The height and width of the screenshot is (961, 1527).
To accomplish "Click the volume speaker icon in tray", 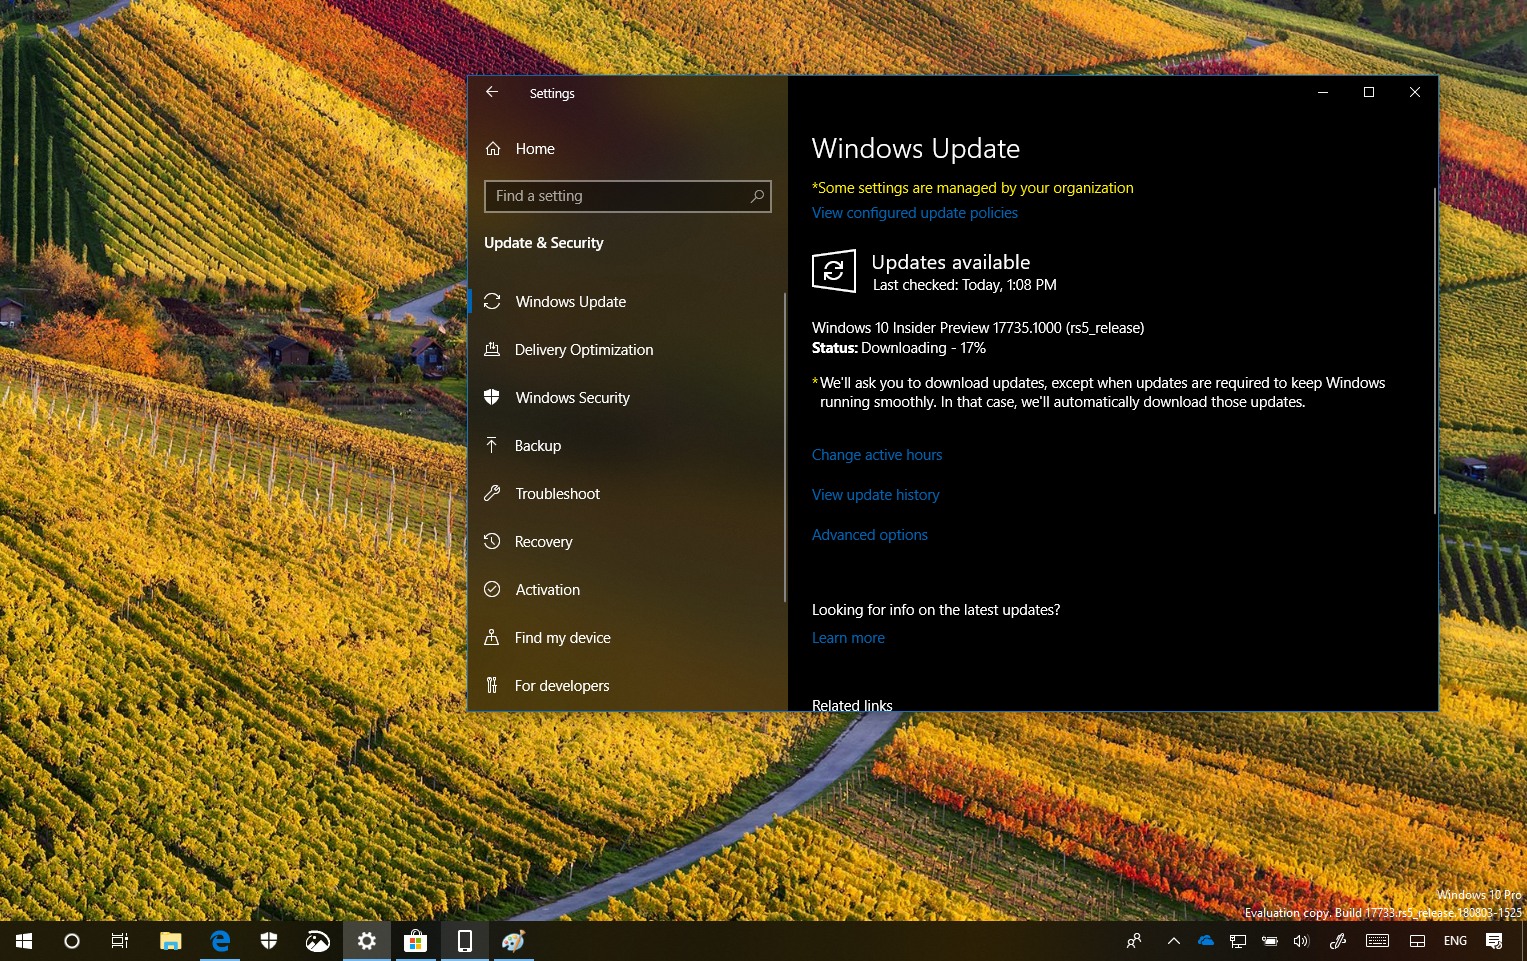I will click(x=1301, y=940).
